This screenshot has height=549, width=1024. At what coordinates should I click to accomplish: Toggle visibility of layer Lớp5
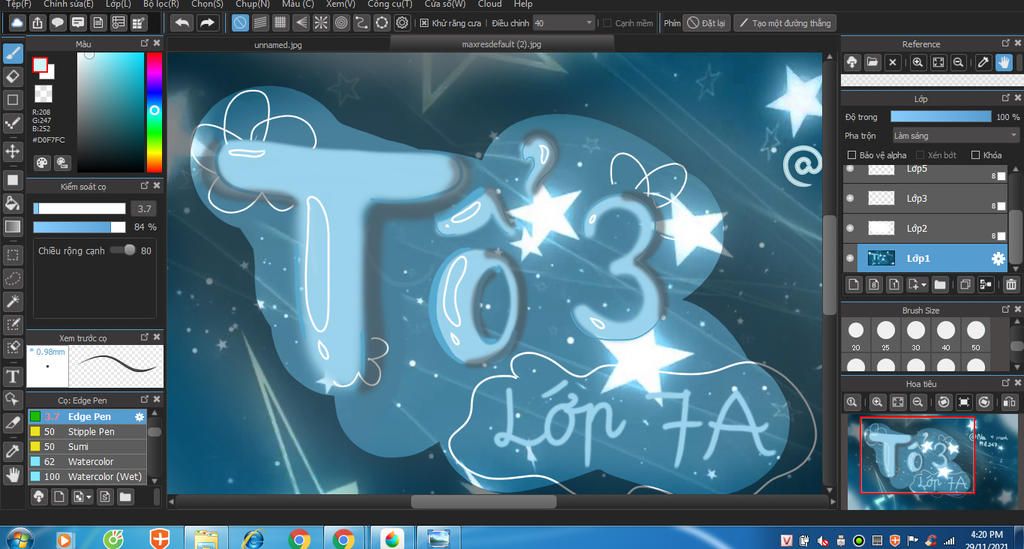[x=850, y=169]
